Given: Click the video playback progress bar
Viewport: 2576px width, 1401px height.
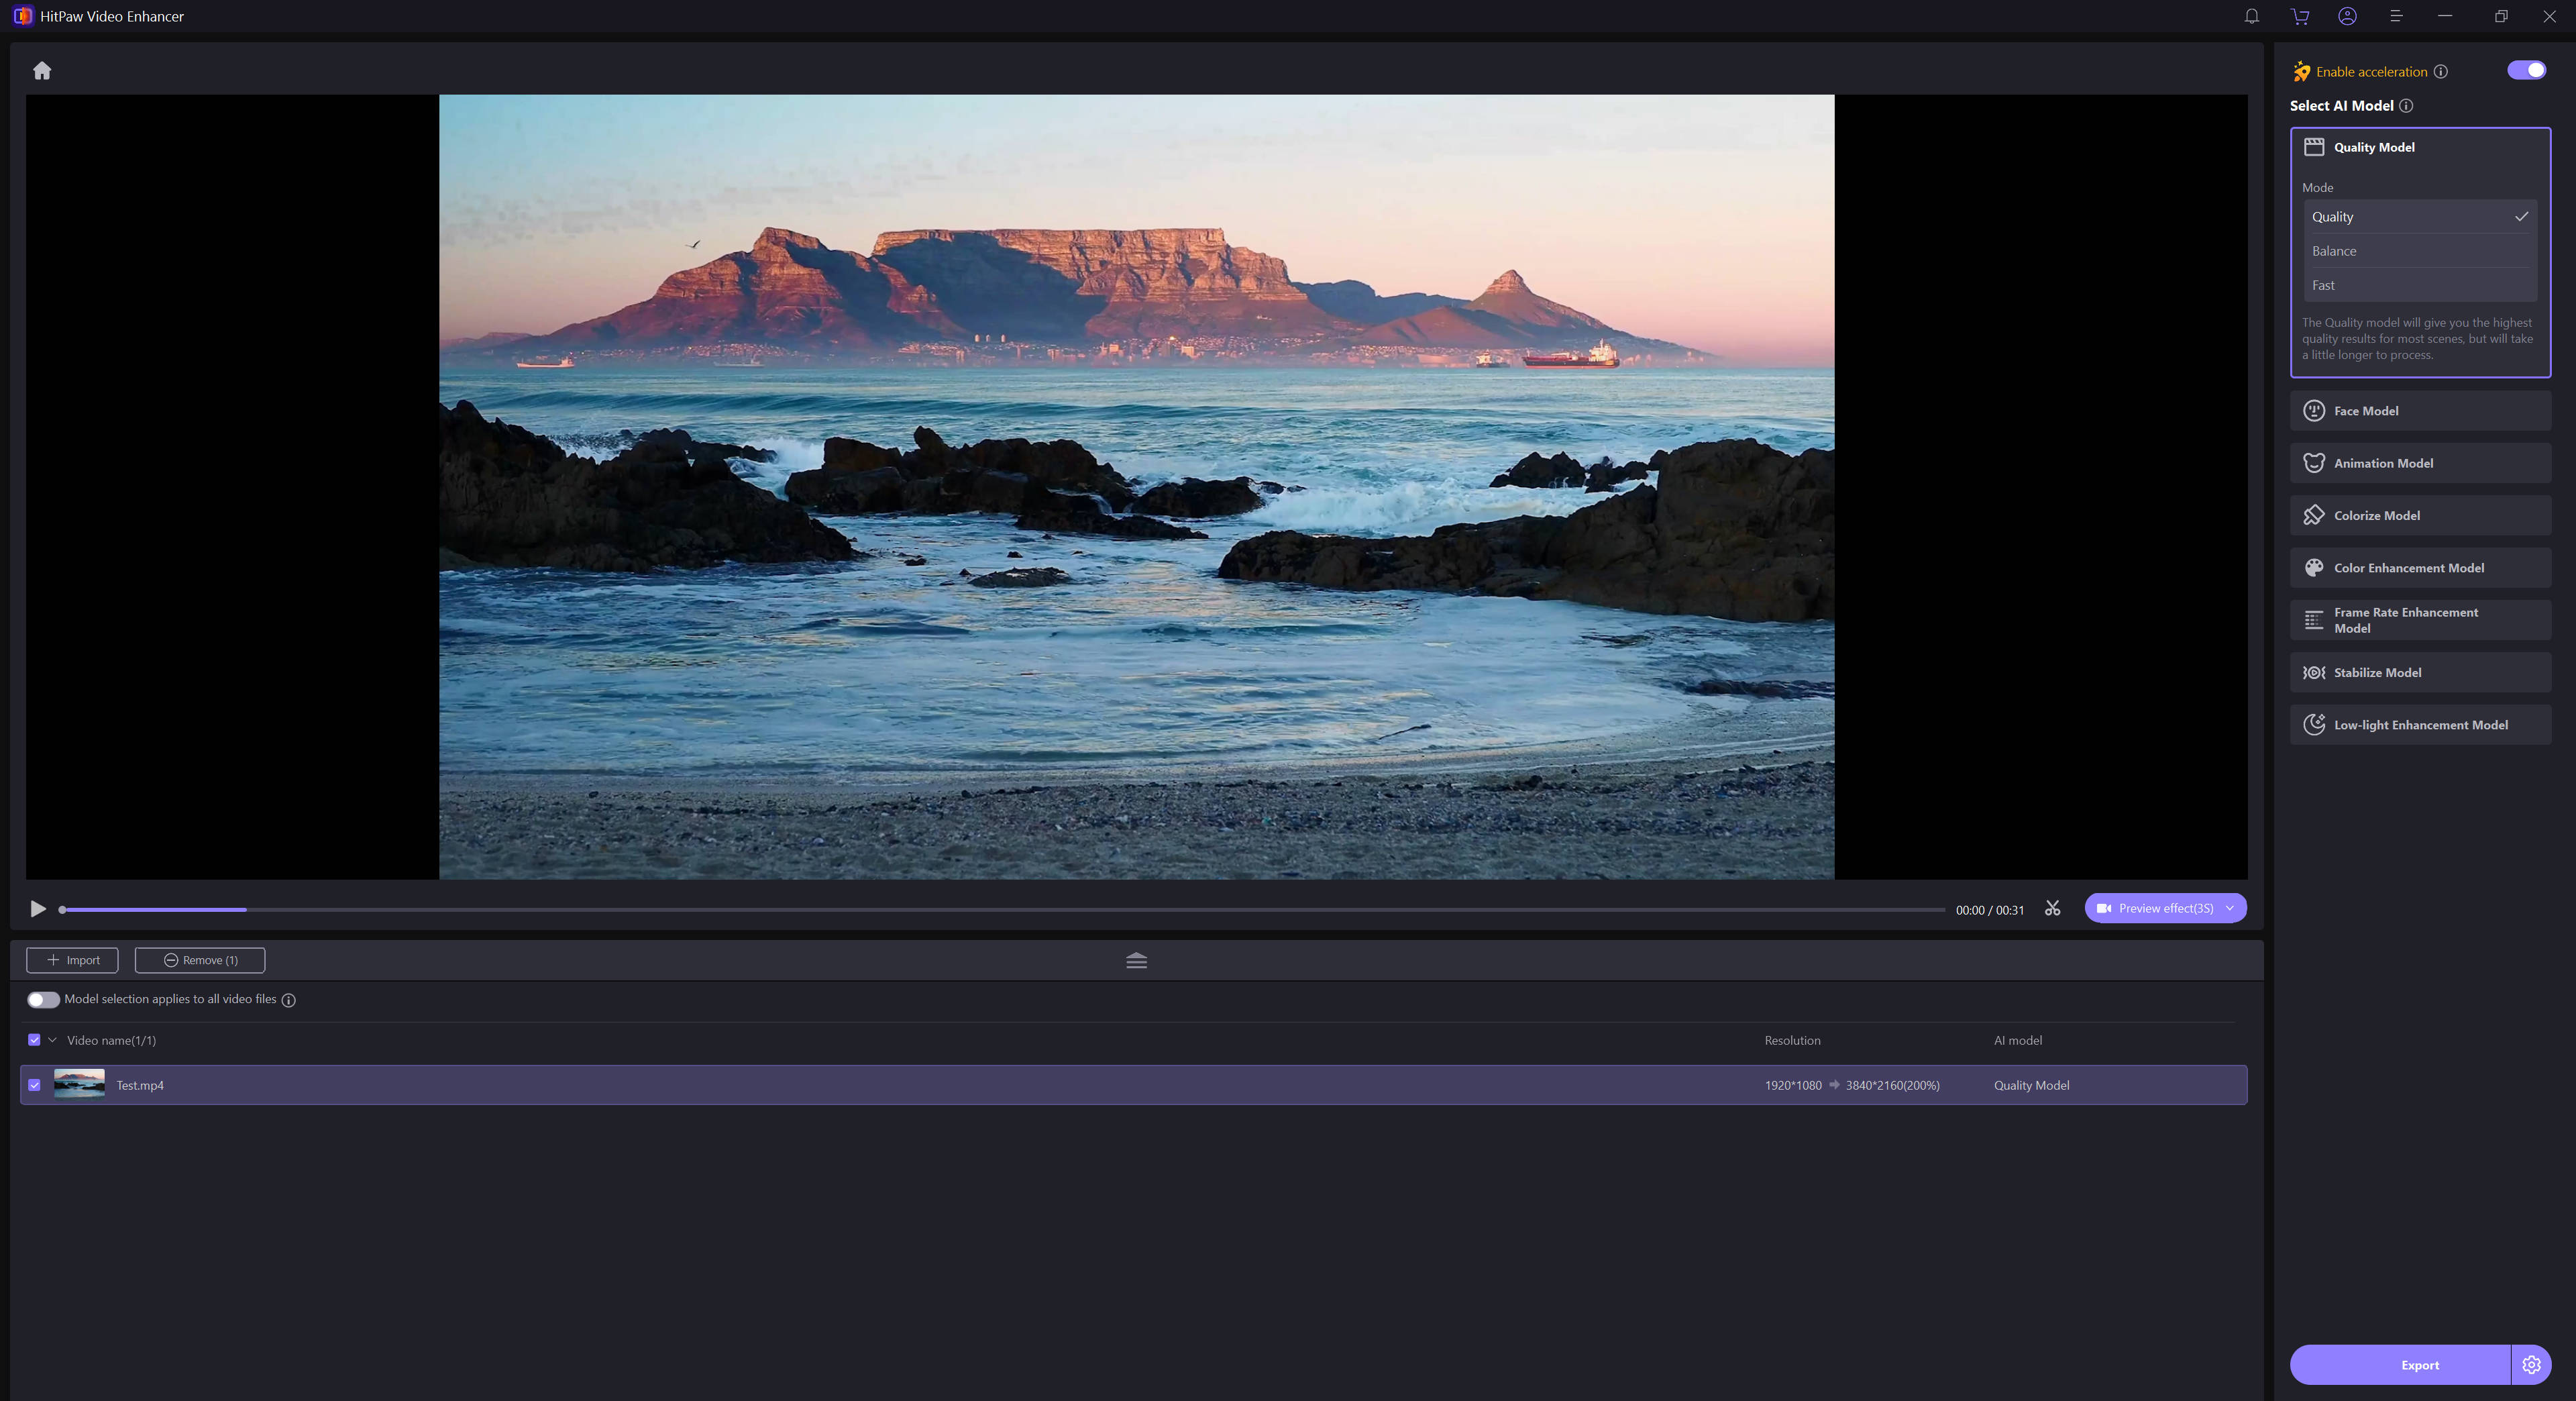Looking at the screenshot, I should click(1000, 910).
